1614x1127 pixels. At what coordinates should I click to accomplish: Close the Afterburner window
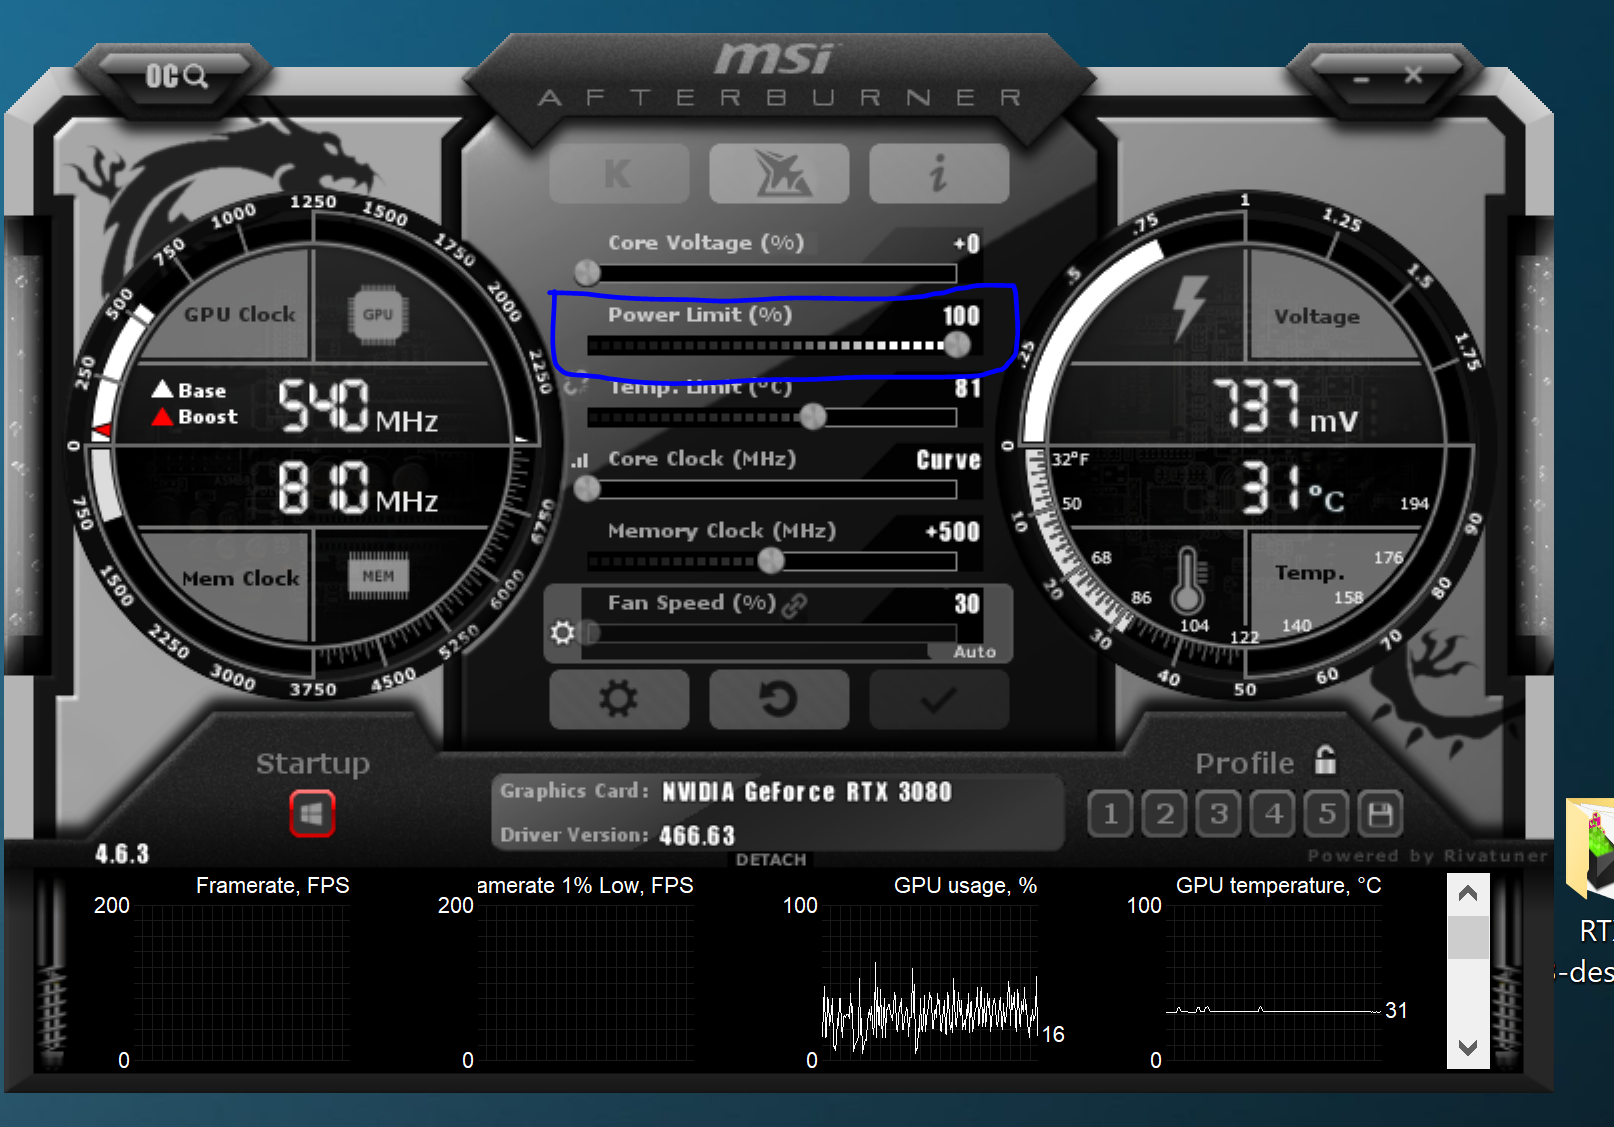(x=1413, y=75)
